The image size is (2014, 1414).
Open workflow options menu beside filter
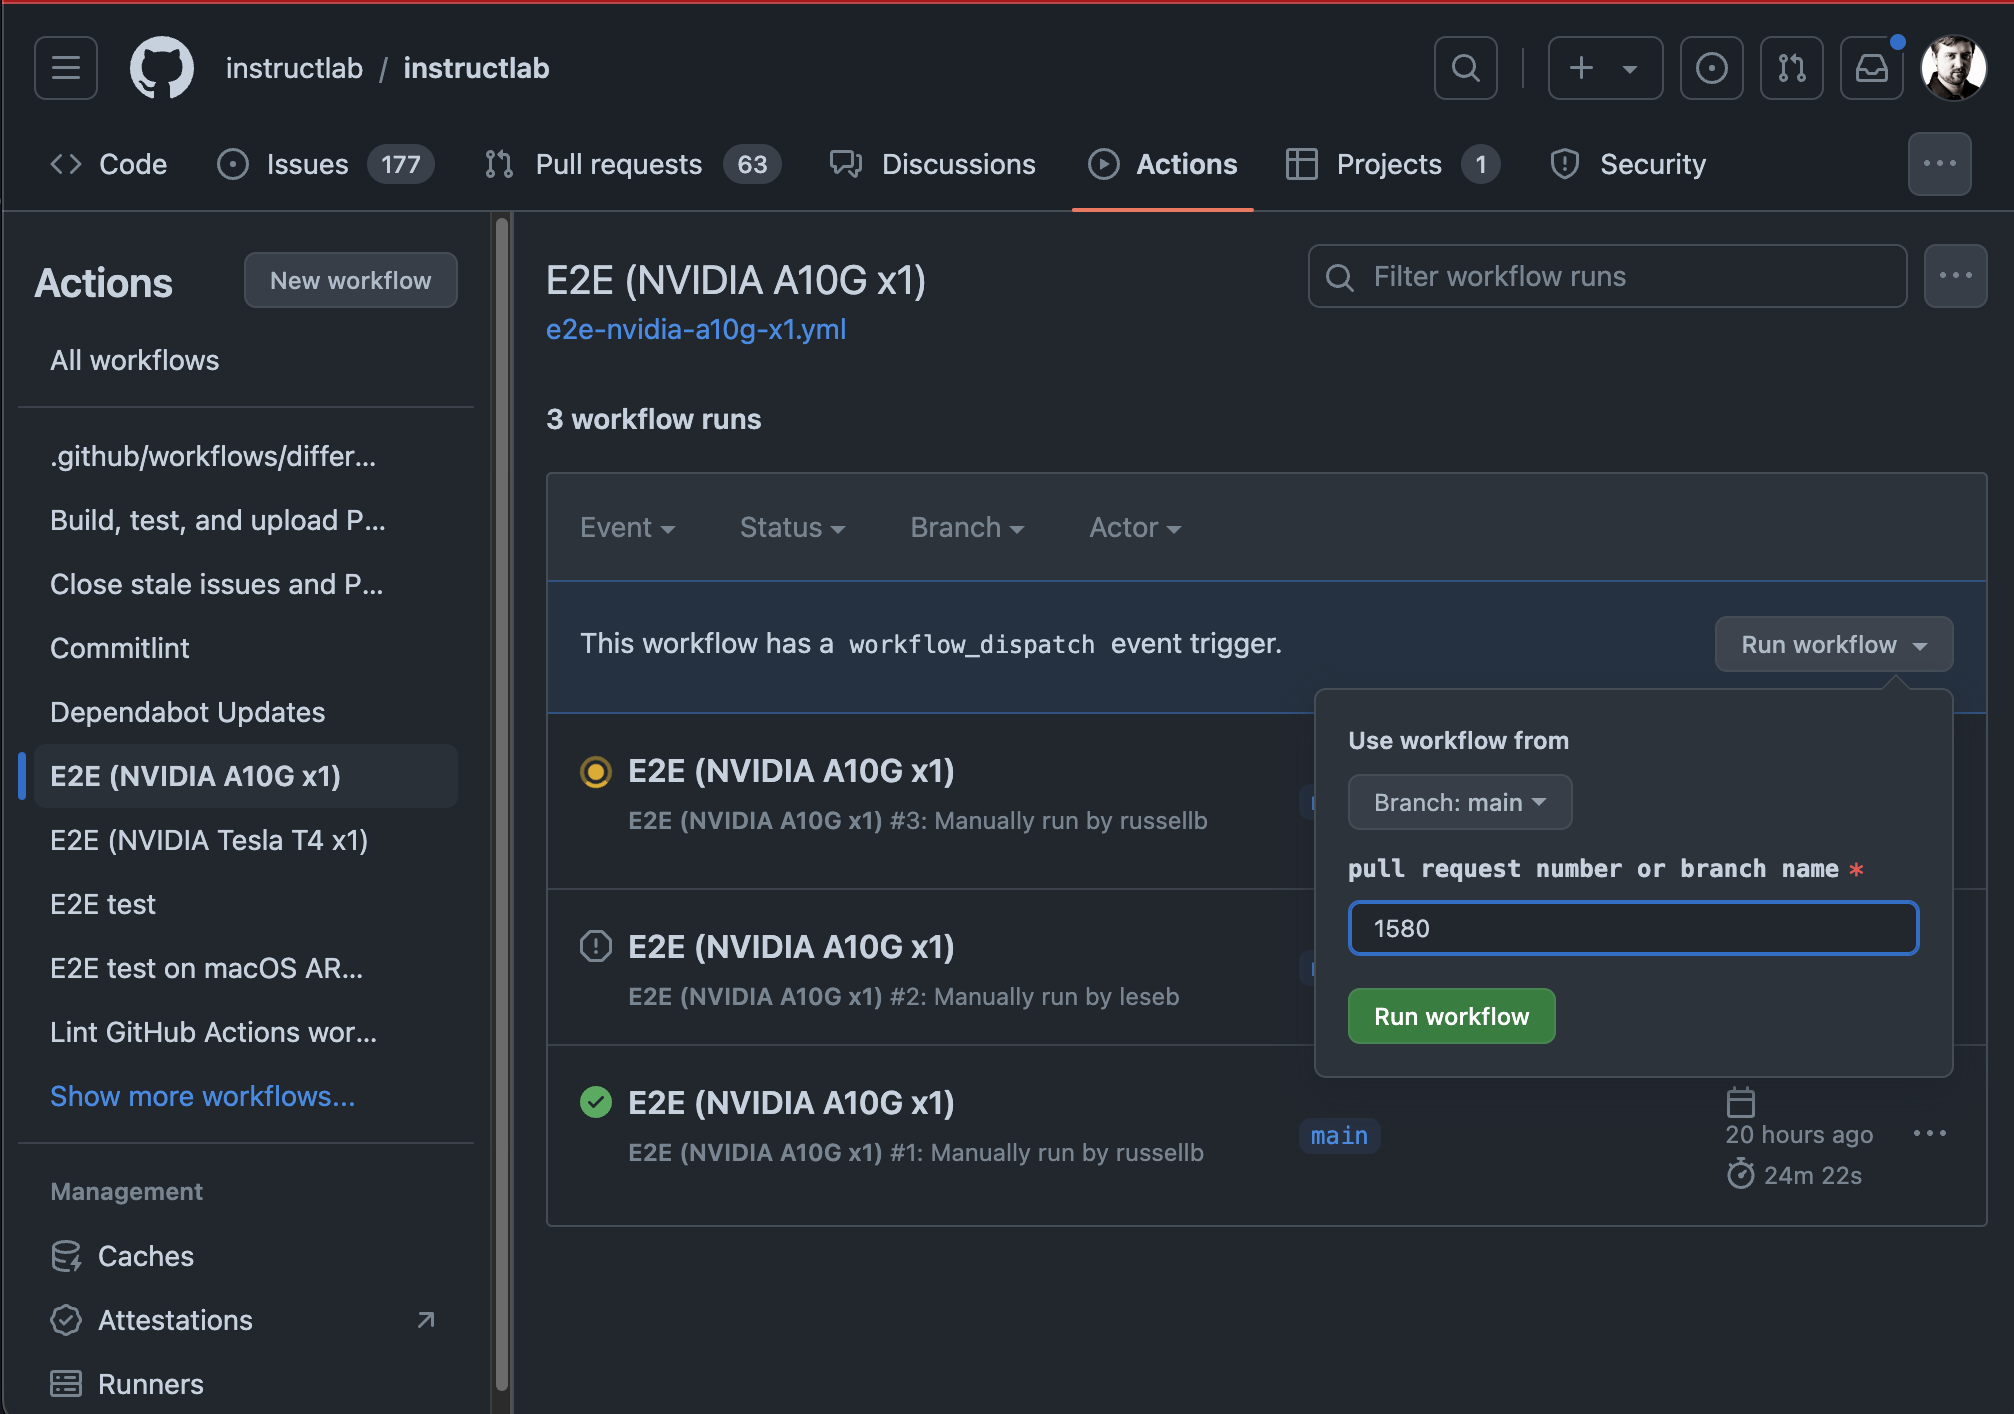click(x=1956, y=276)
